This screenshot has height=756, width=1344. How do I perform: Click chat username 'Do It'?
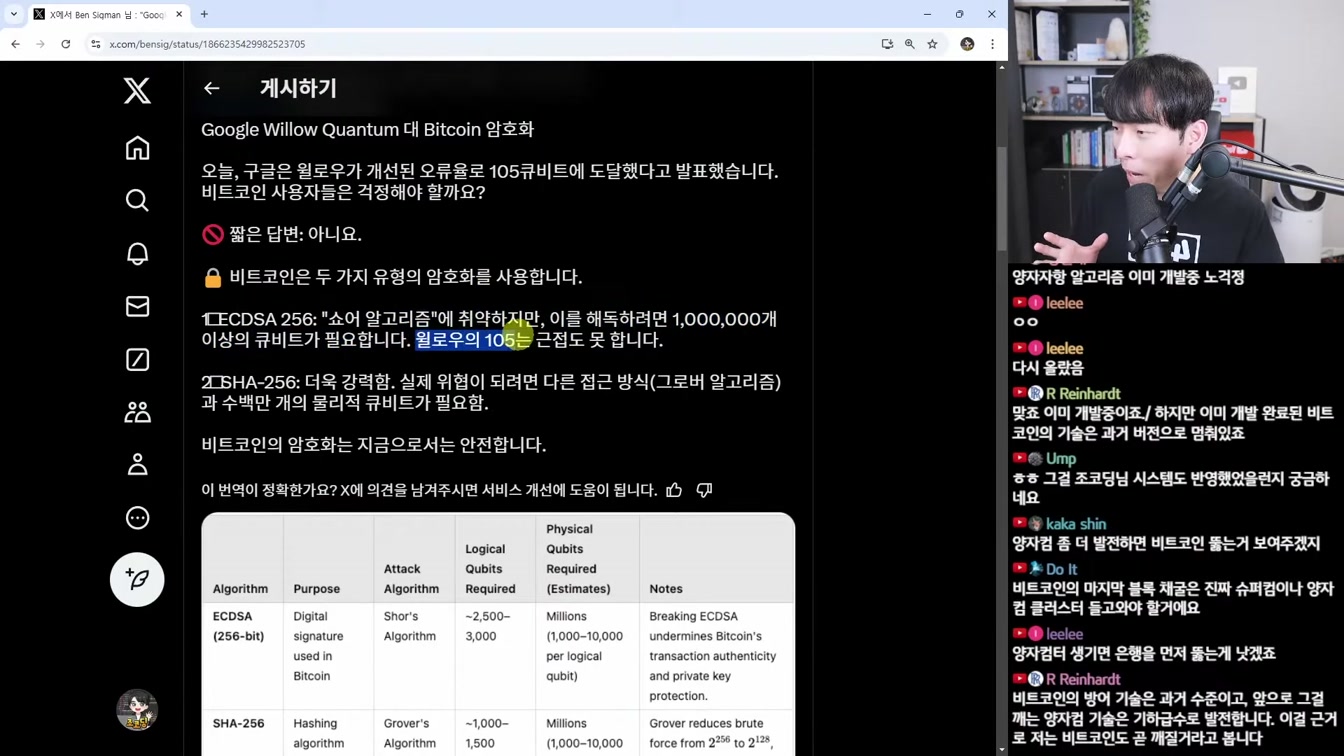tap(1061, 569)
